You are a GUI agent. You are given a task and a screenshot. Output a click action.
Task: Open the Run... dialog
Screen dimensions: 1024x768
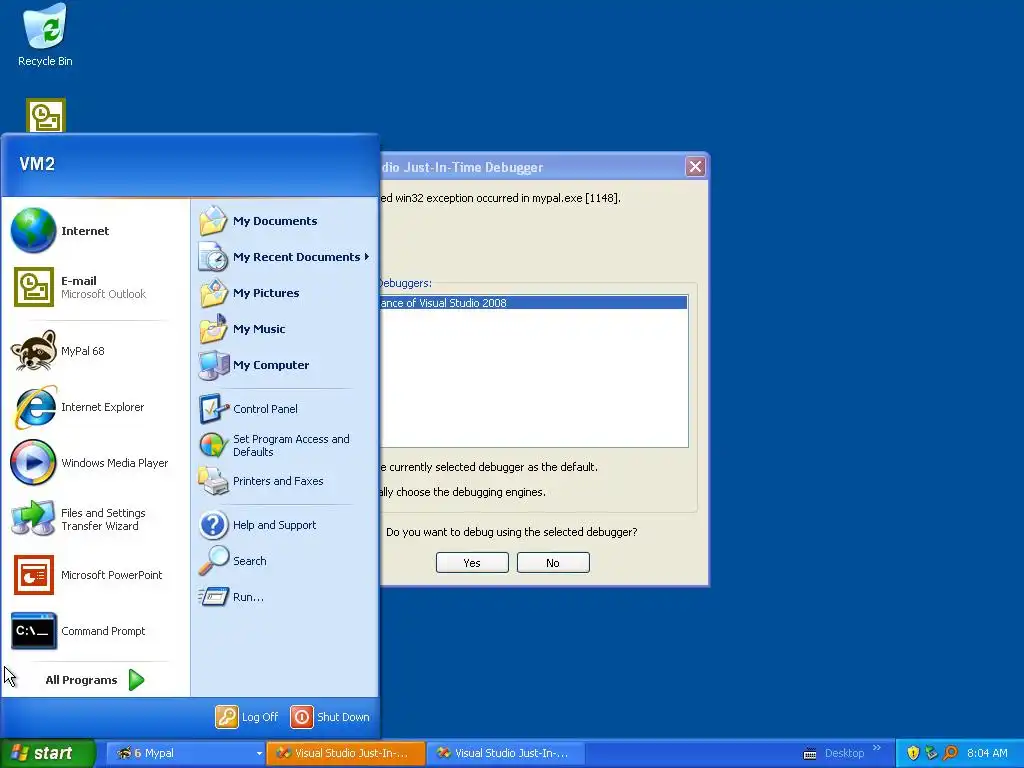231,597
